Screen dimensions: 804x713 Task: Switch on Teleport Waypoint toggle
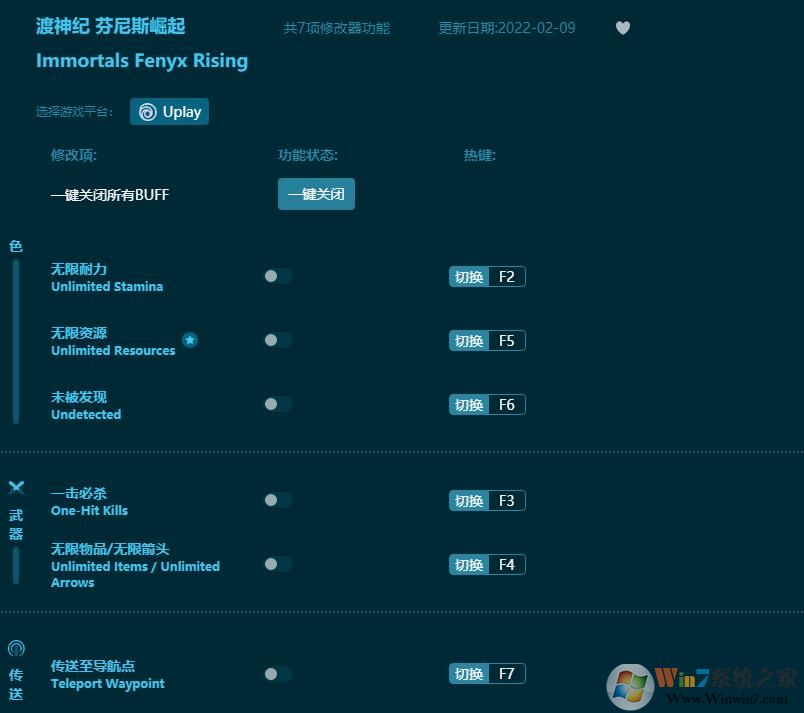pos(278,674)
